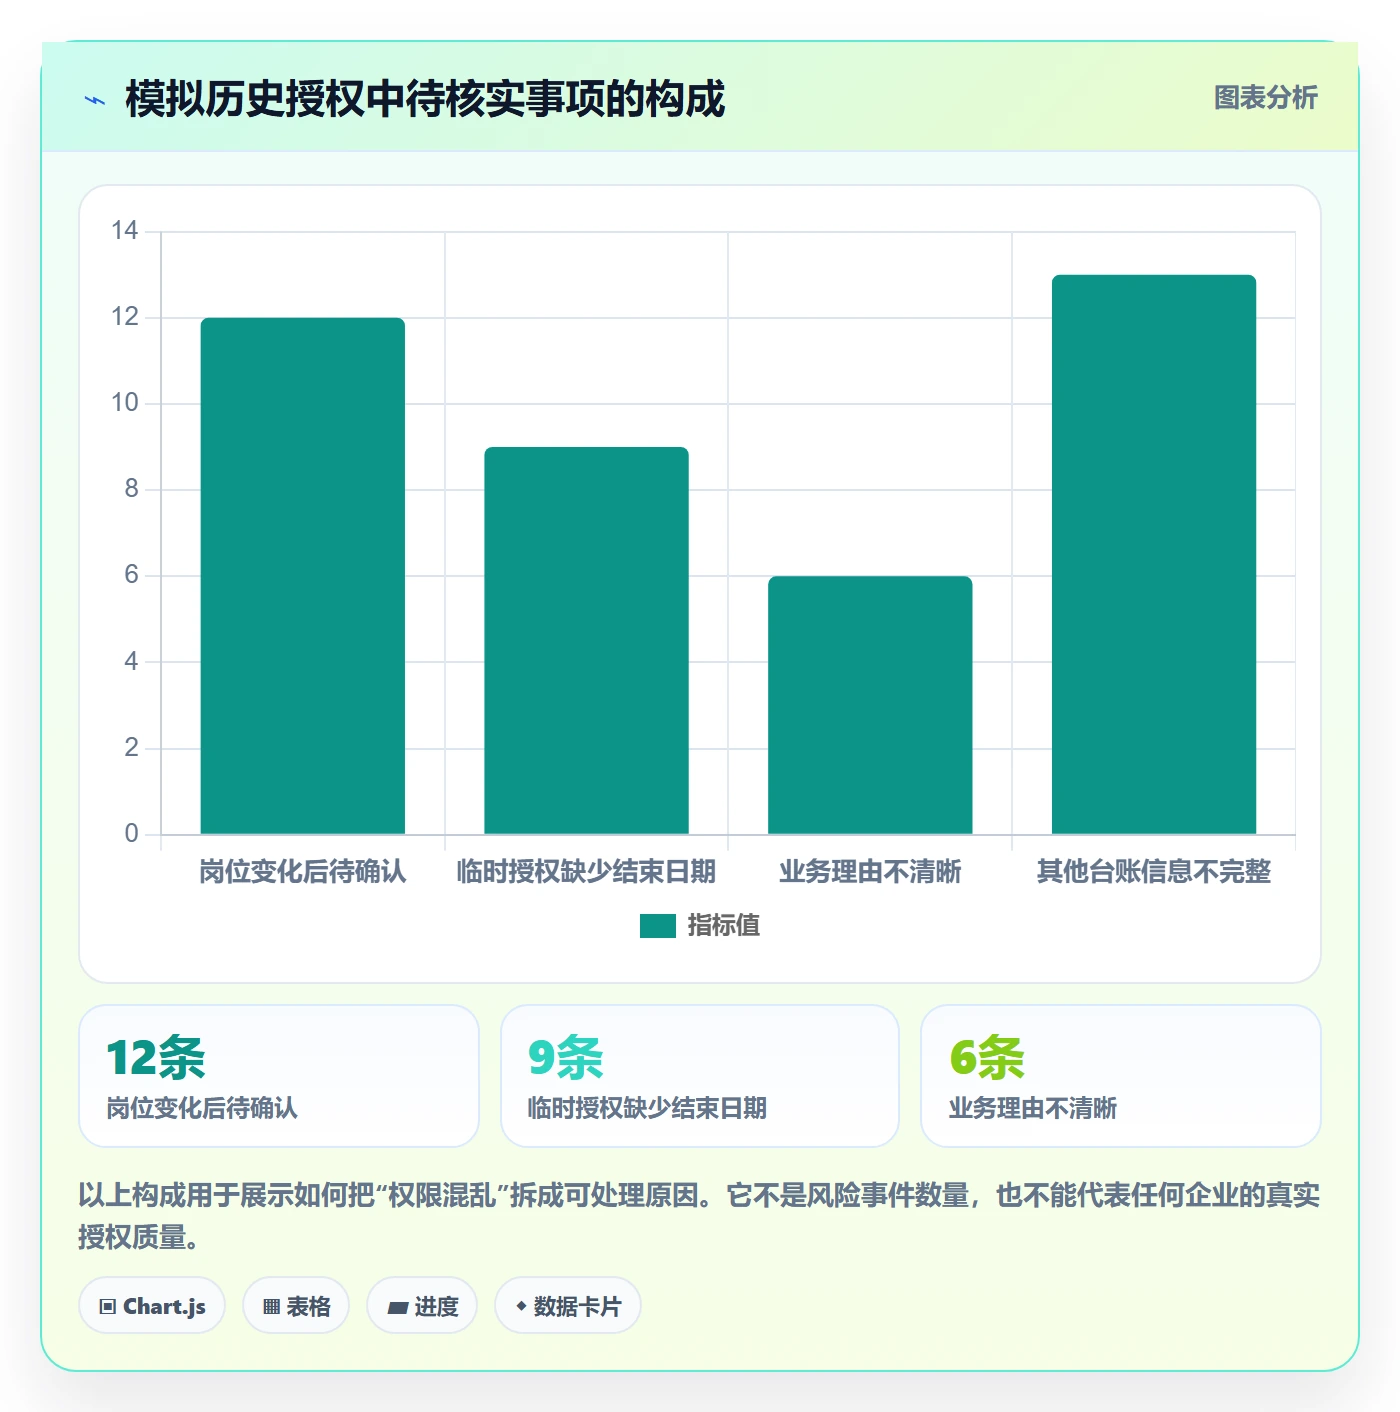Click the card caption 岗位变化后待确认 under 12条
Screen dimensions: 1400x1412
tap(202, 1108)
